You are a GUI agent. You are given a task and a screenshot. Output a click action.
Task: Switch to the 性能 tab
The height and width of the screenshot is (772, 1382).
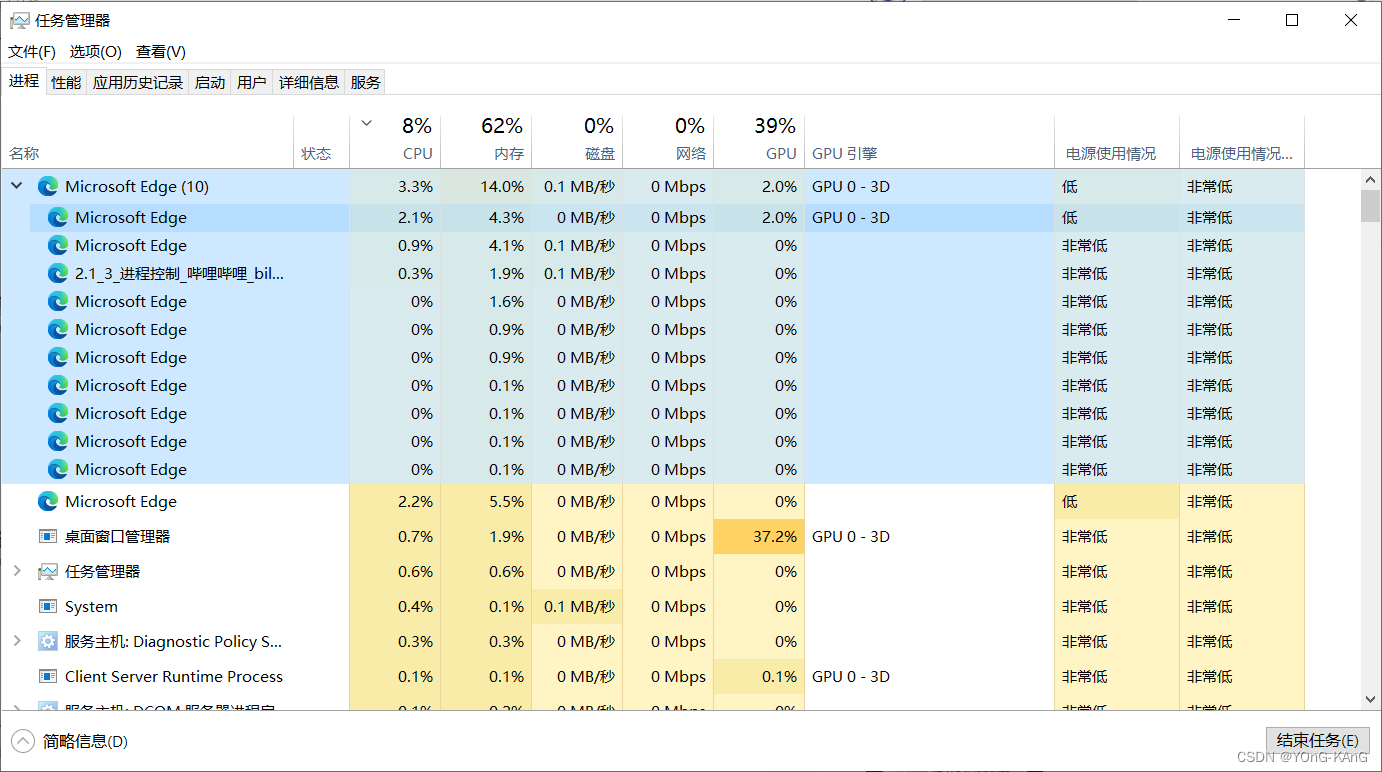click(x=66, y=82)
